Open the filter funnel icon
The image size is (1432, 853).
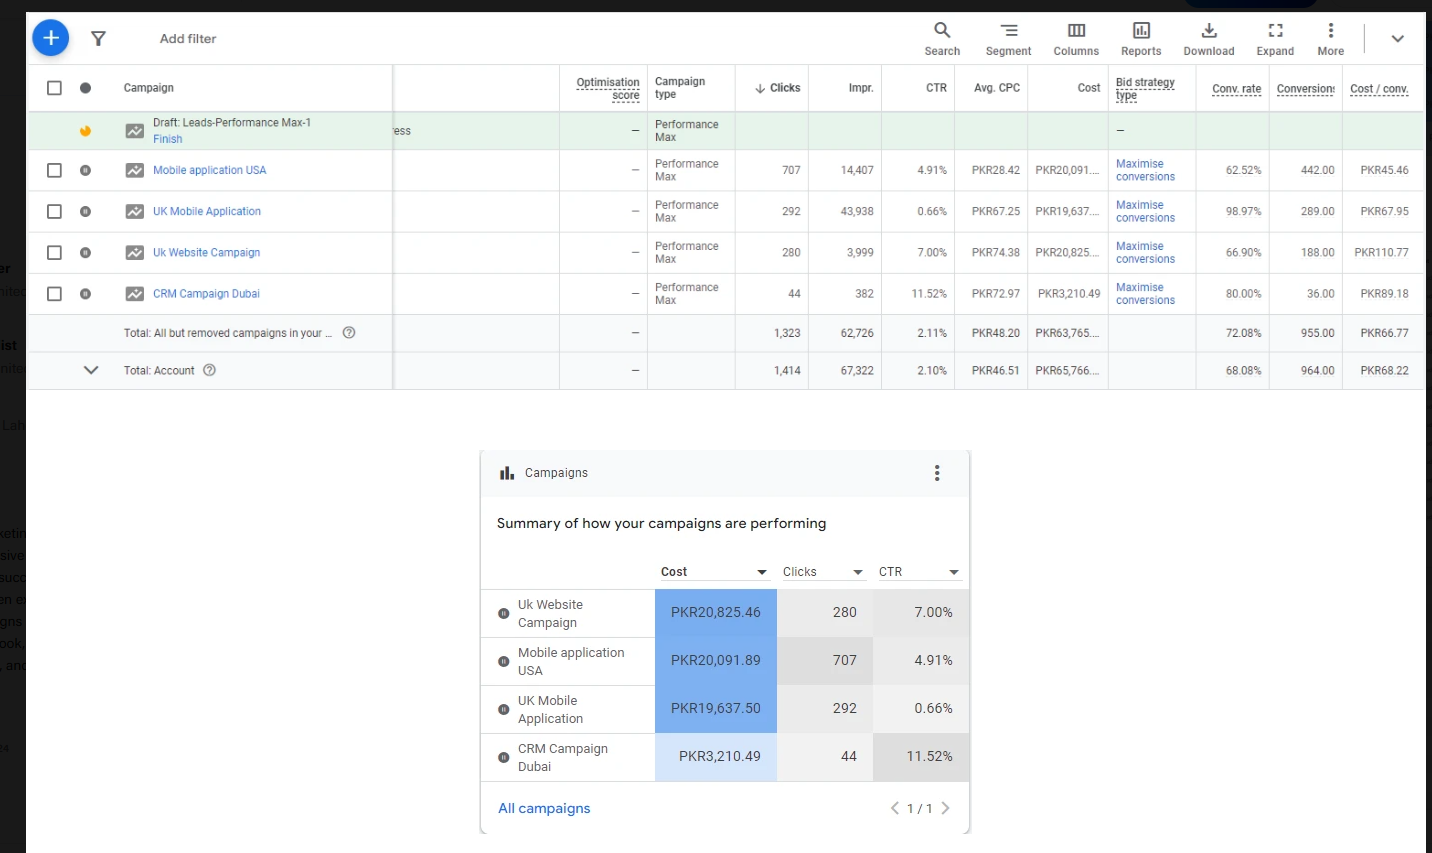click(x=98, y=39)
